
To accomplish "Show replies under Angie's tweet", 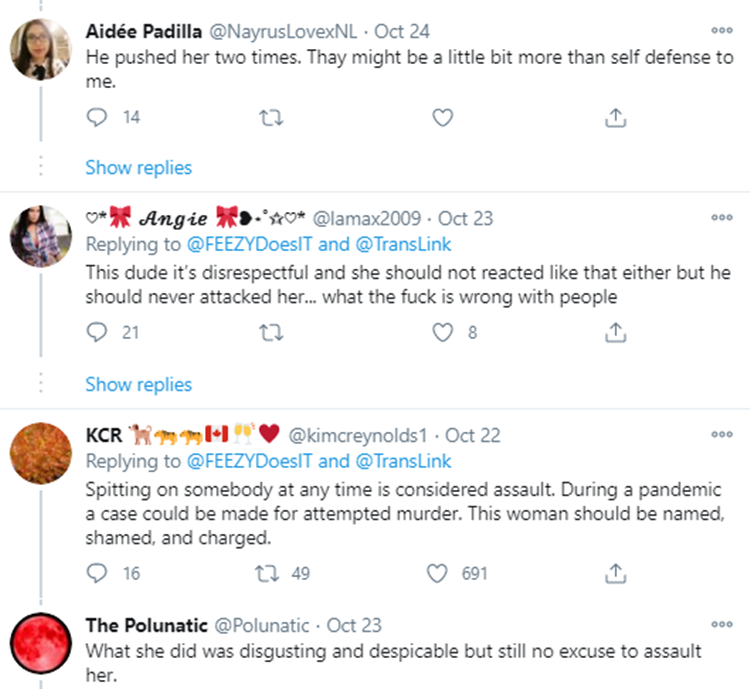I will coord(139,385).
